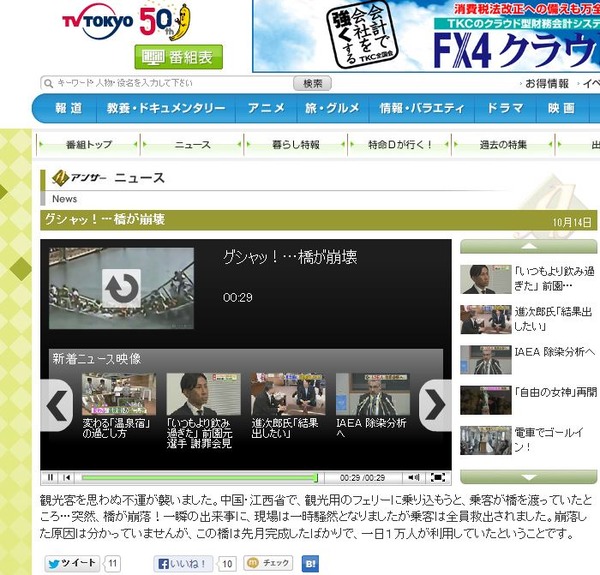Switch to the ニュース tab
The height and width of the screenshot is (575, 600).
click(192, 145)
